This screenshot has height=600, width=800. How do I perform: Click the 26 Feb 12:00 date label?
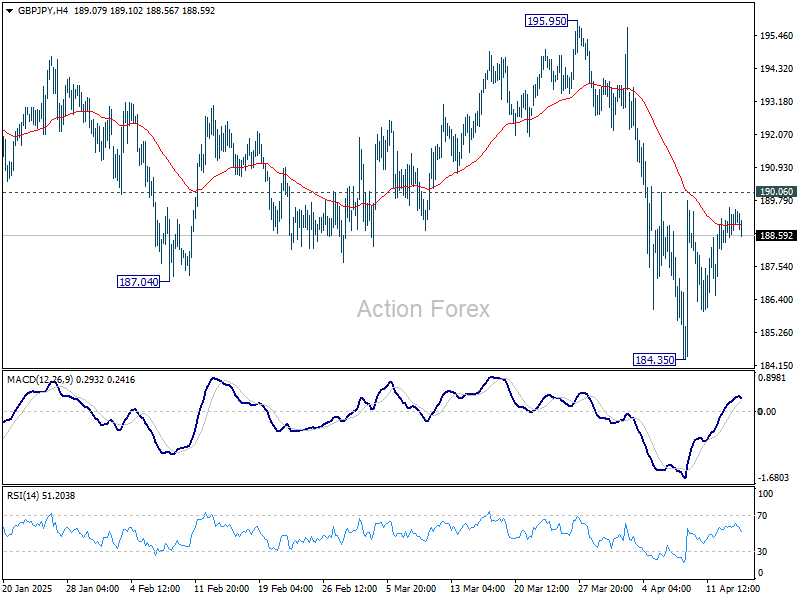tap(349, 589)
